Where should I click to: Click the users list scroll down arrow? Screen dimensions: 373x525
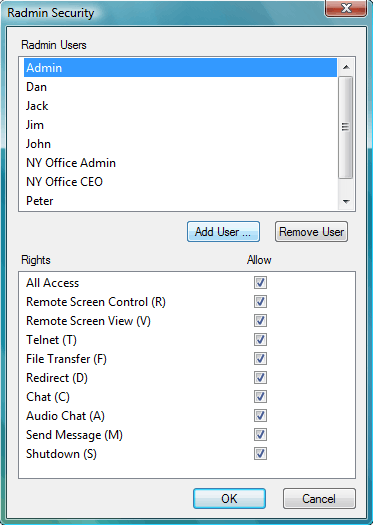tap(346, 202)
